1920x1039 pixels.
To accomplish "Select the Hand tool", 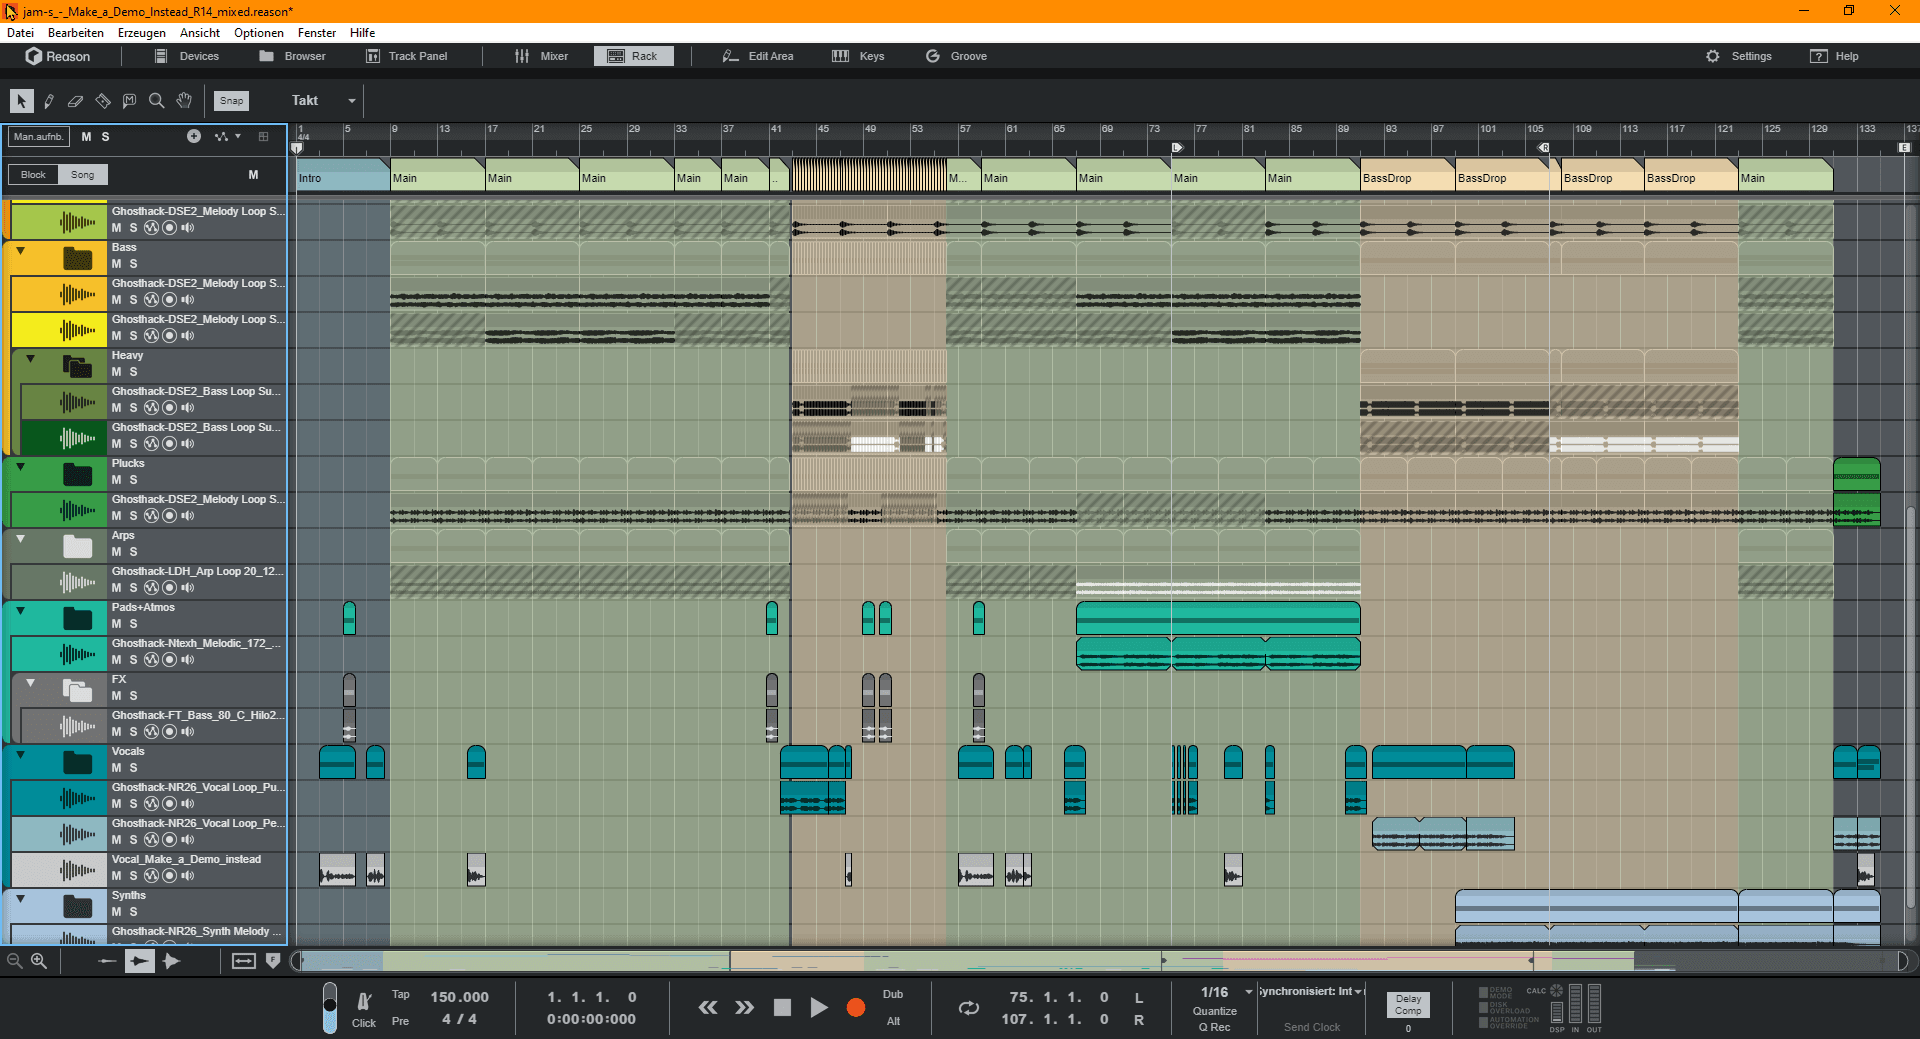I will coord(184,101).
